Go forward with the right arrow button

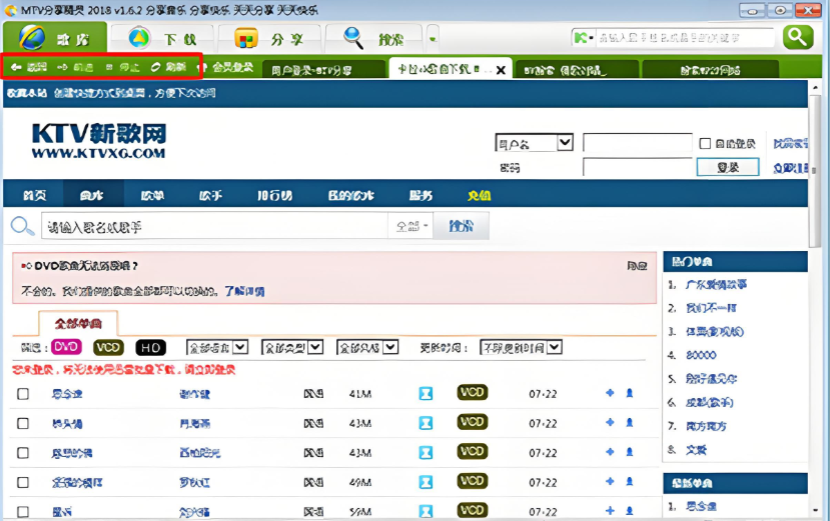point(75,67)
